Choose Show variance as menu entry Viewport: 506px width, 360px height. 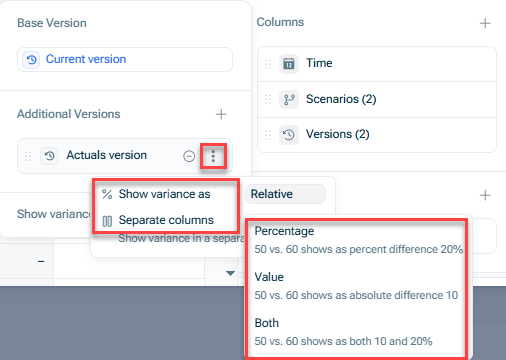166,194
